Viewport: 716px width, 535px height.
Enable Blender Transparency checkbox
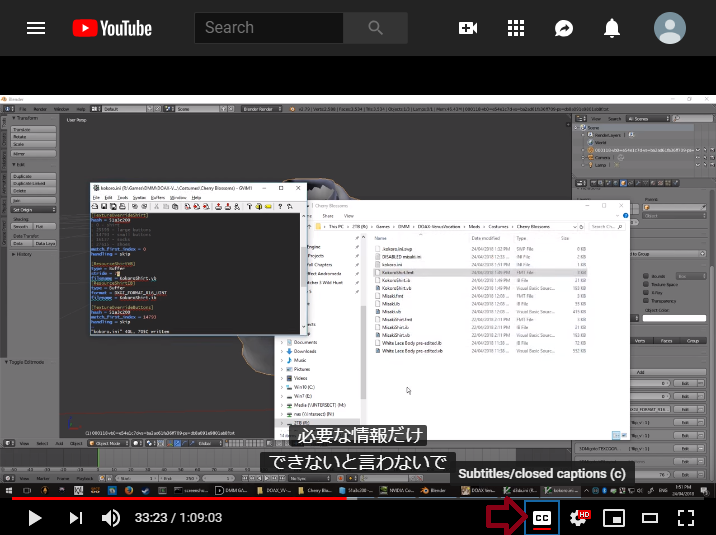click(646, 301)
